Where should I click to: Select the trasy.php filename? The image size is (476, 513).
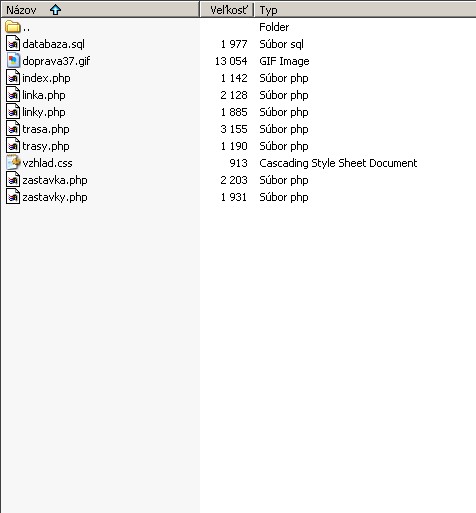(46, 146)
